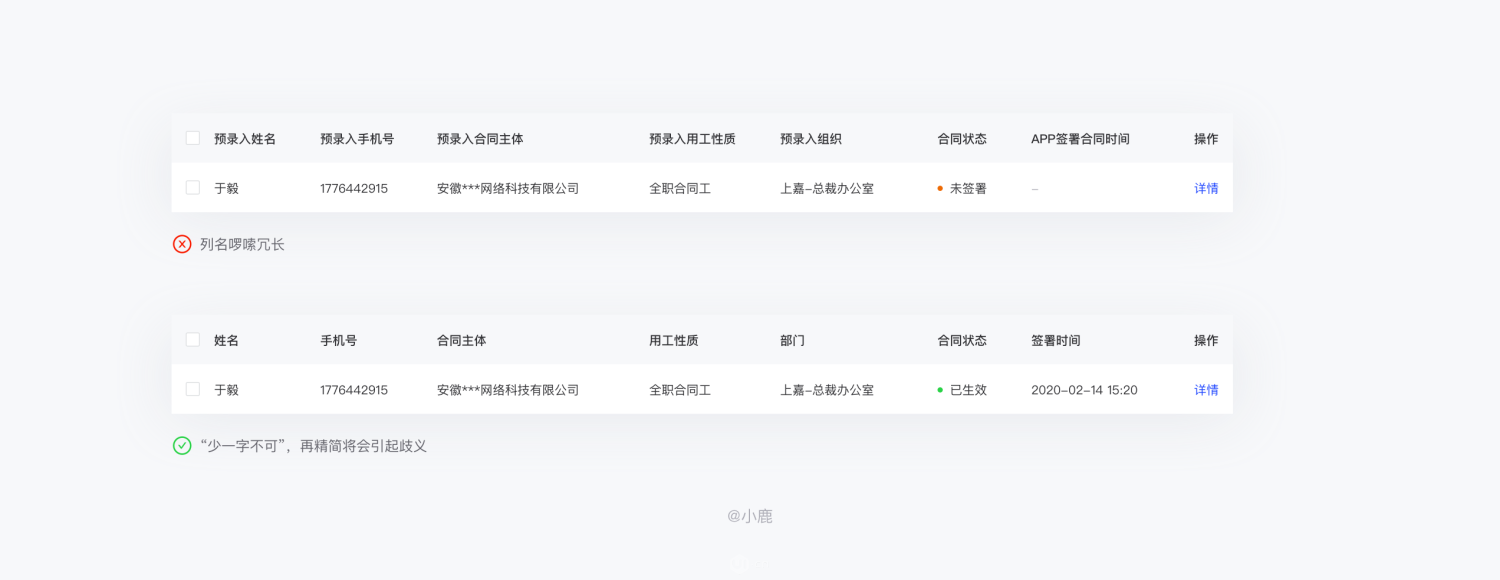Screen dimensions: 1500x580
Task: Toggle select-all checkbox beside 姓名 header
Action: (193, 339)
